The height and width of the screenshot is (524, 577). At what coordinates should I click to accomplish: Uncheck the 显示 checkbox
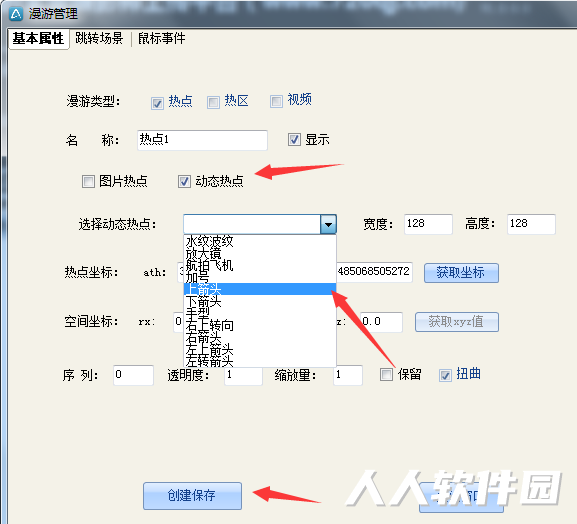[294, 139]
